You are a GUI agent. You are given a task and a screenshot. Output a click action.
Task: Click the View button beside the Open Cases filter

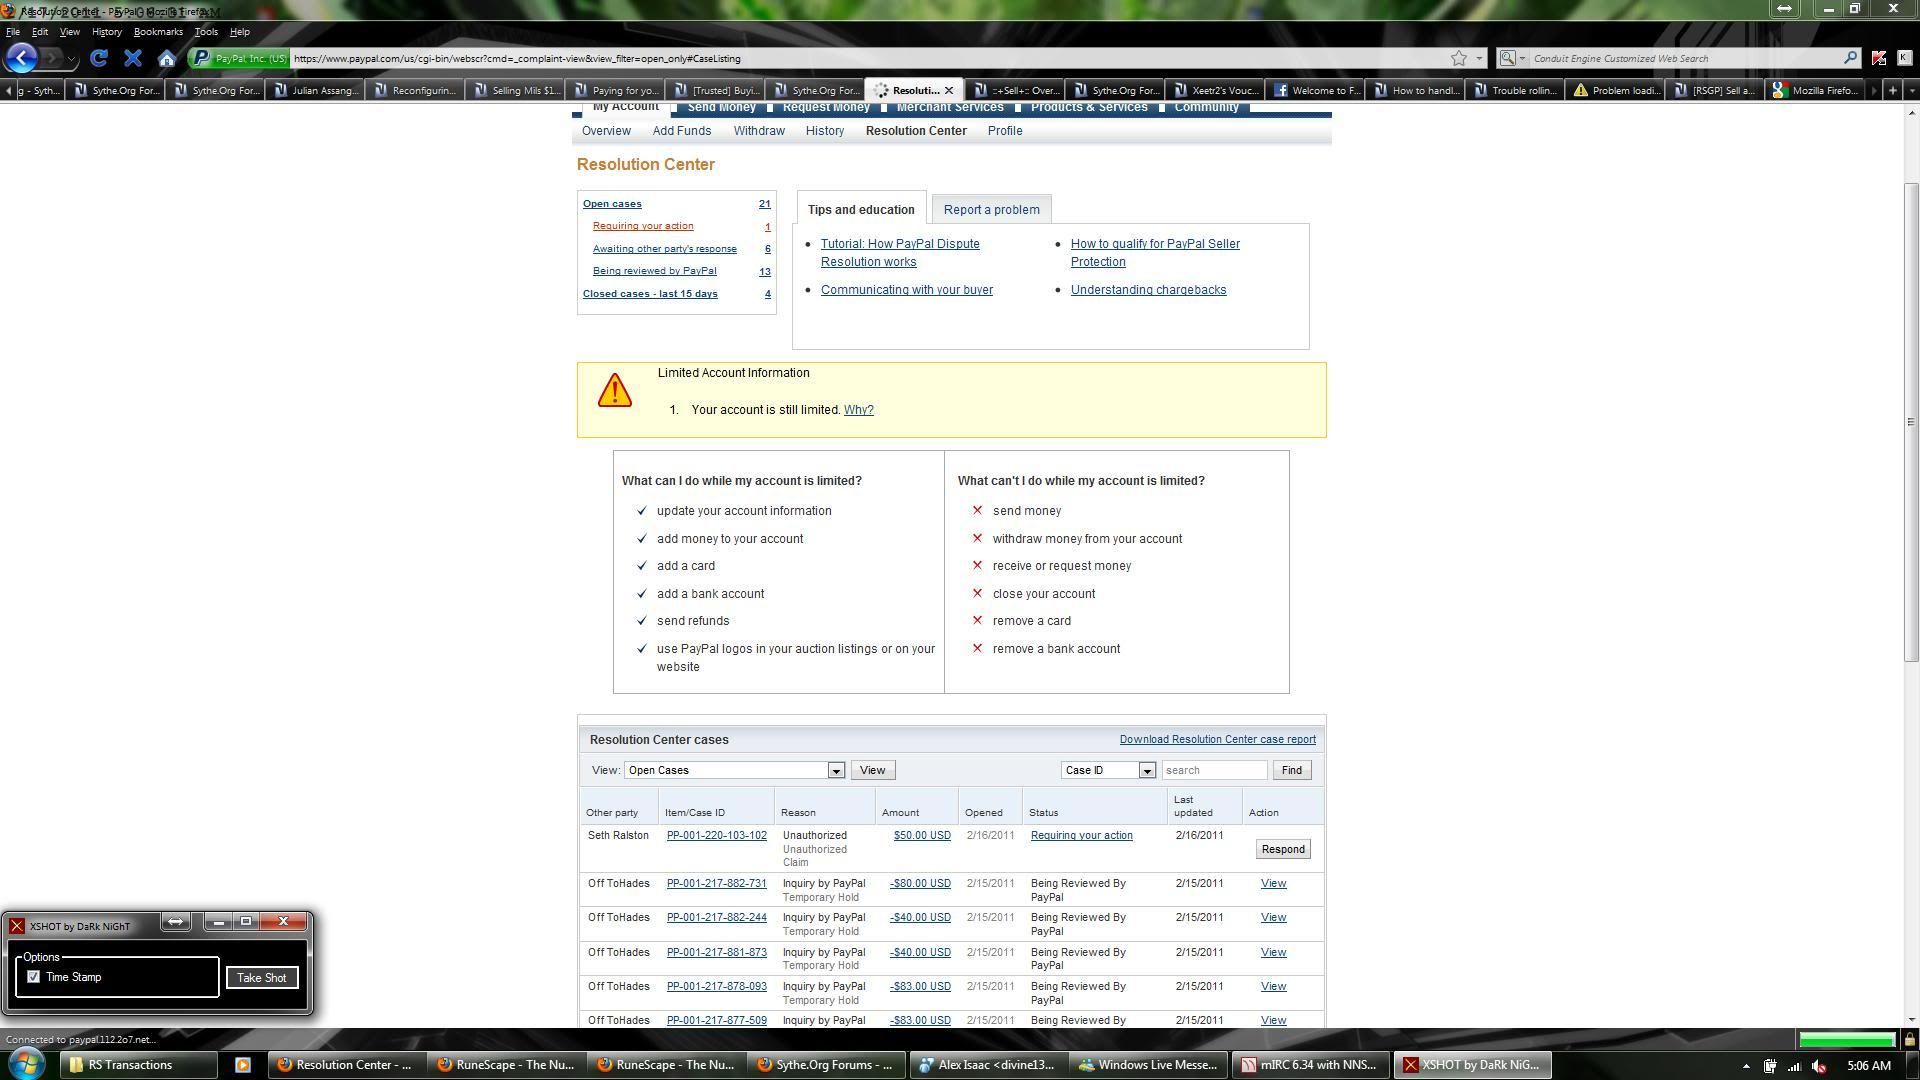click(872, 770)
